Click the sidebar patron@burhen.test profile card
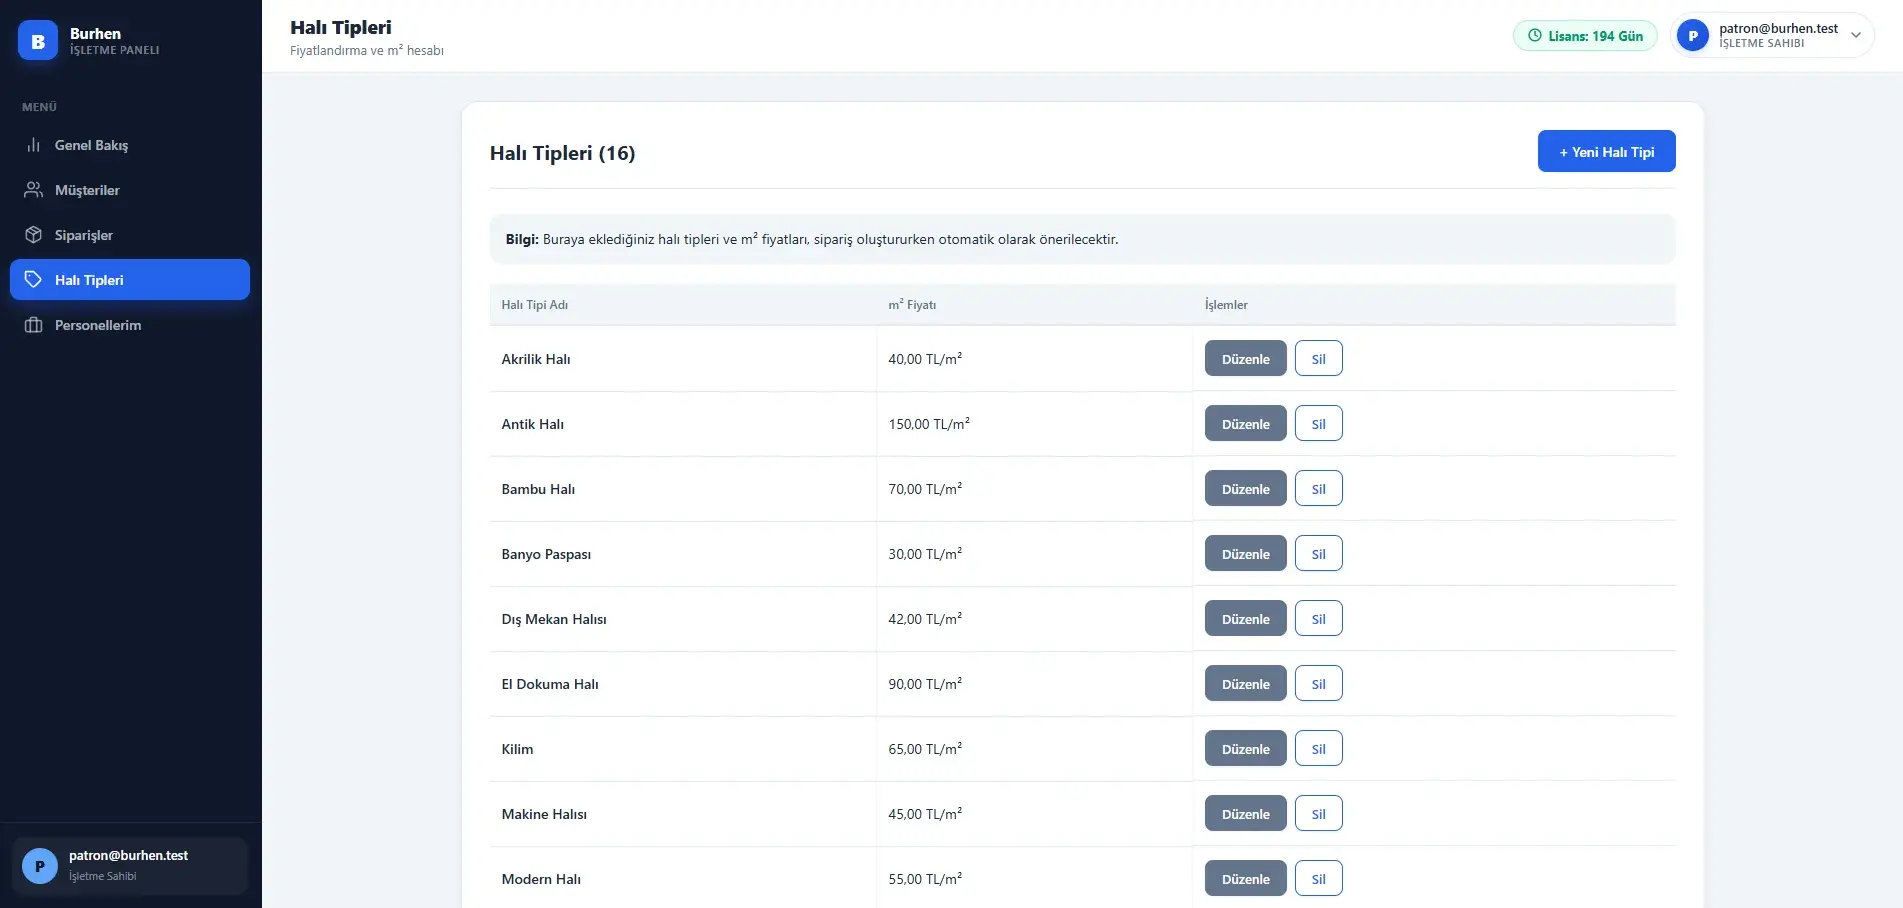 pos(130,866)
